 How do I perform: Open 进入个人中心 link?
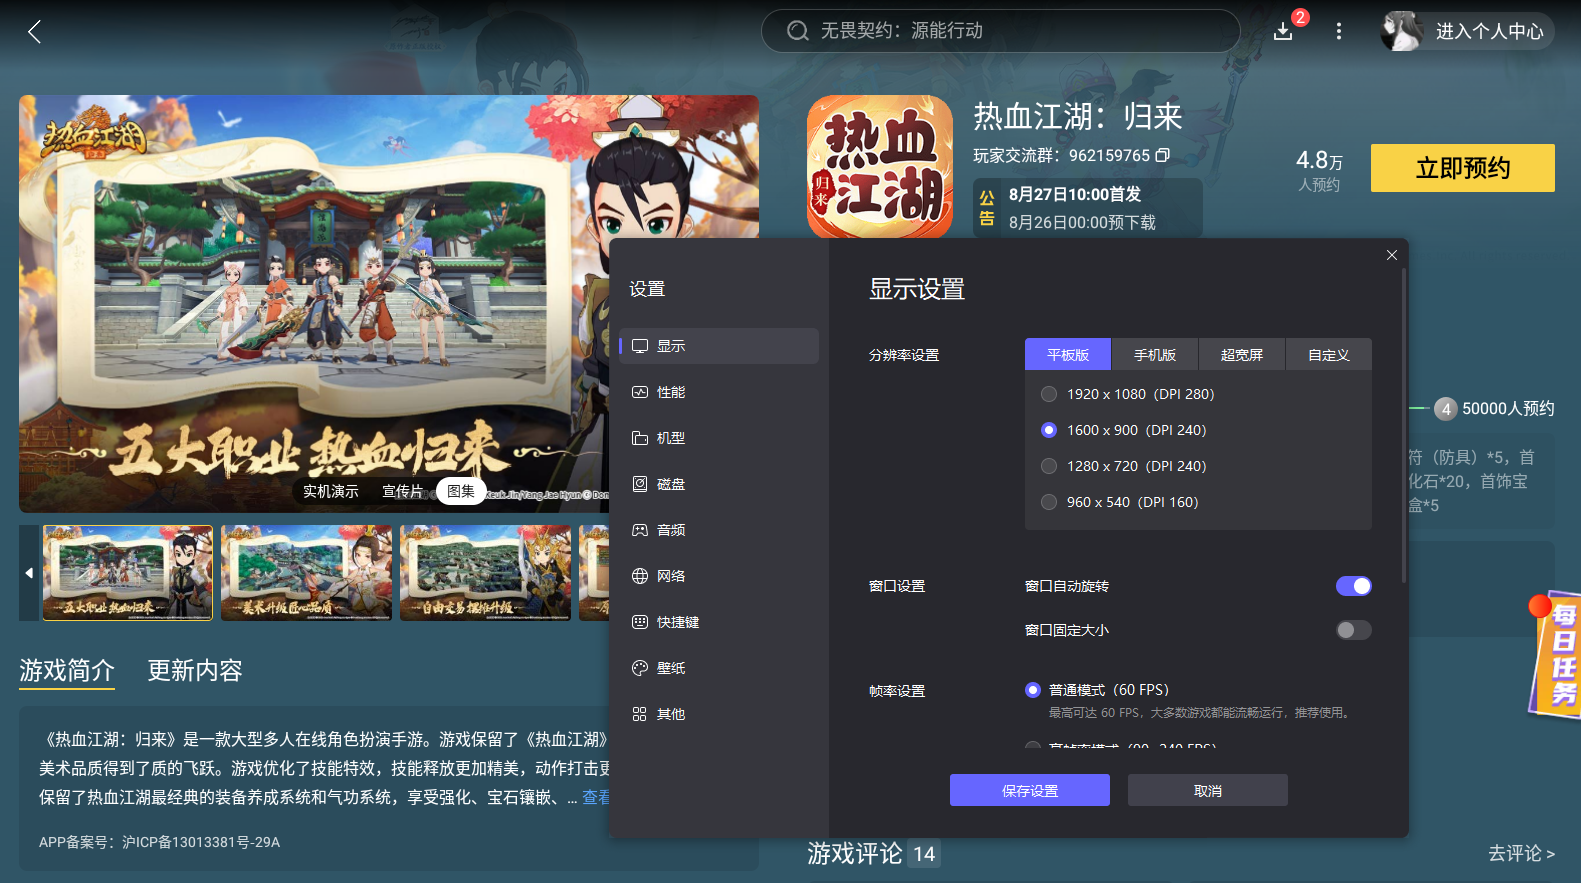pos(1490,31)
